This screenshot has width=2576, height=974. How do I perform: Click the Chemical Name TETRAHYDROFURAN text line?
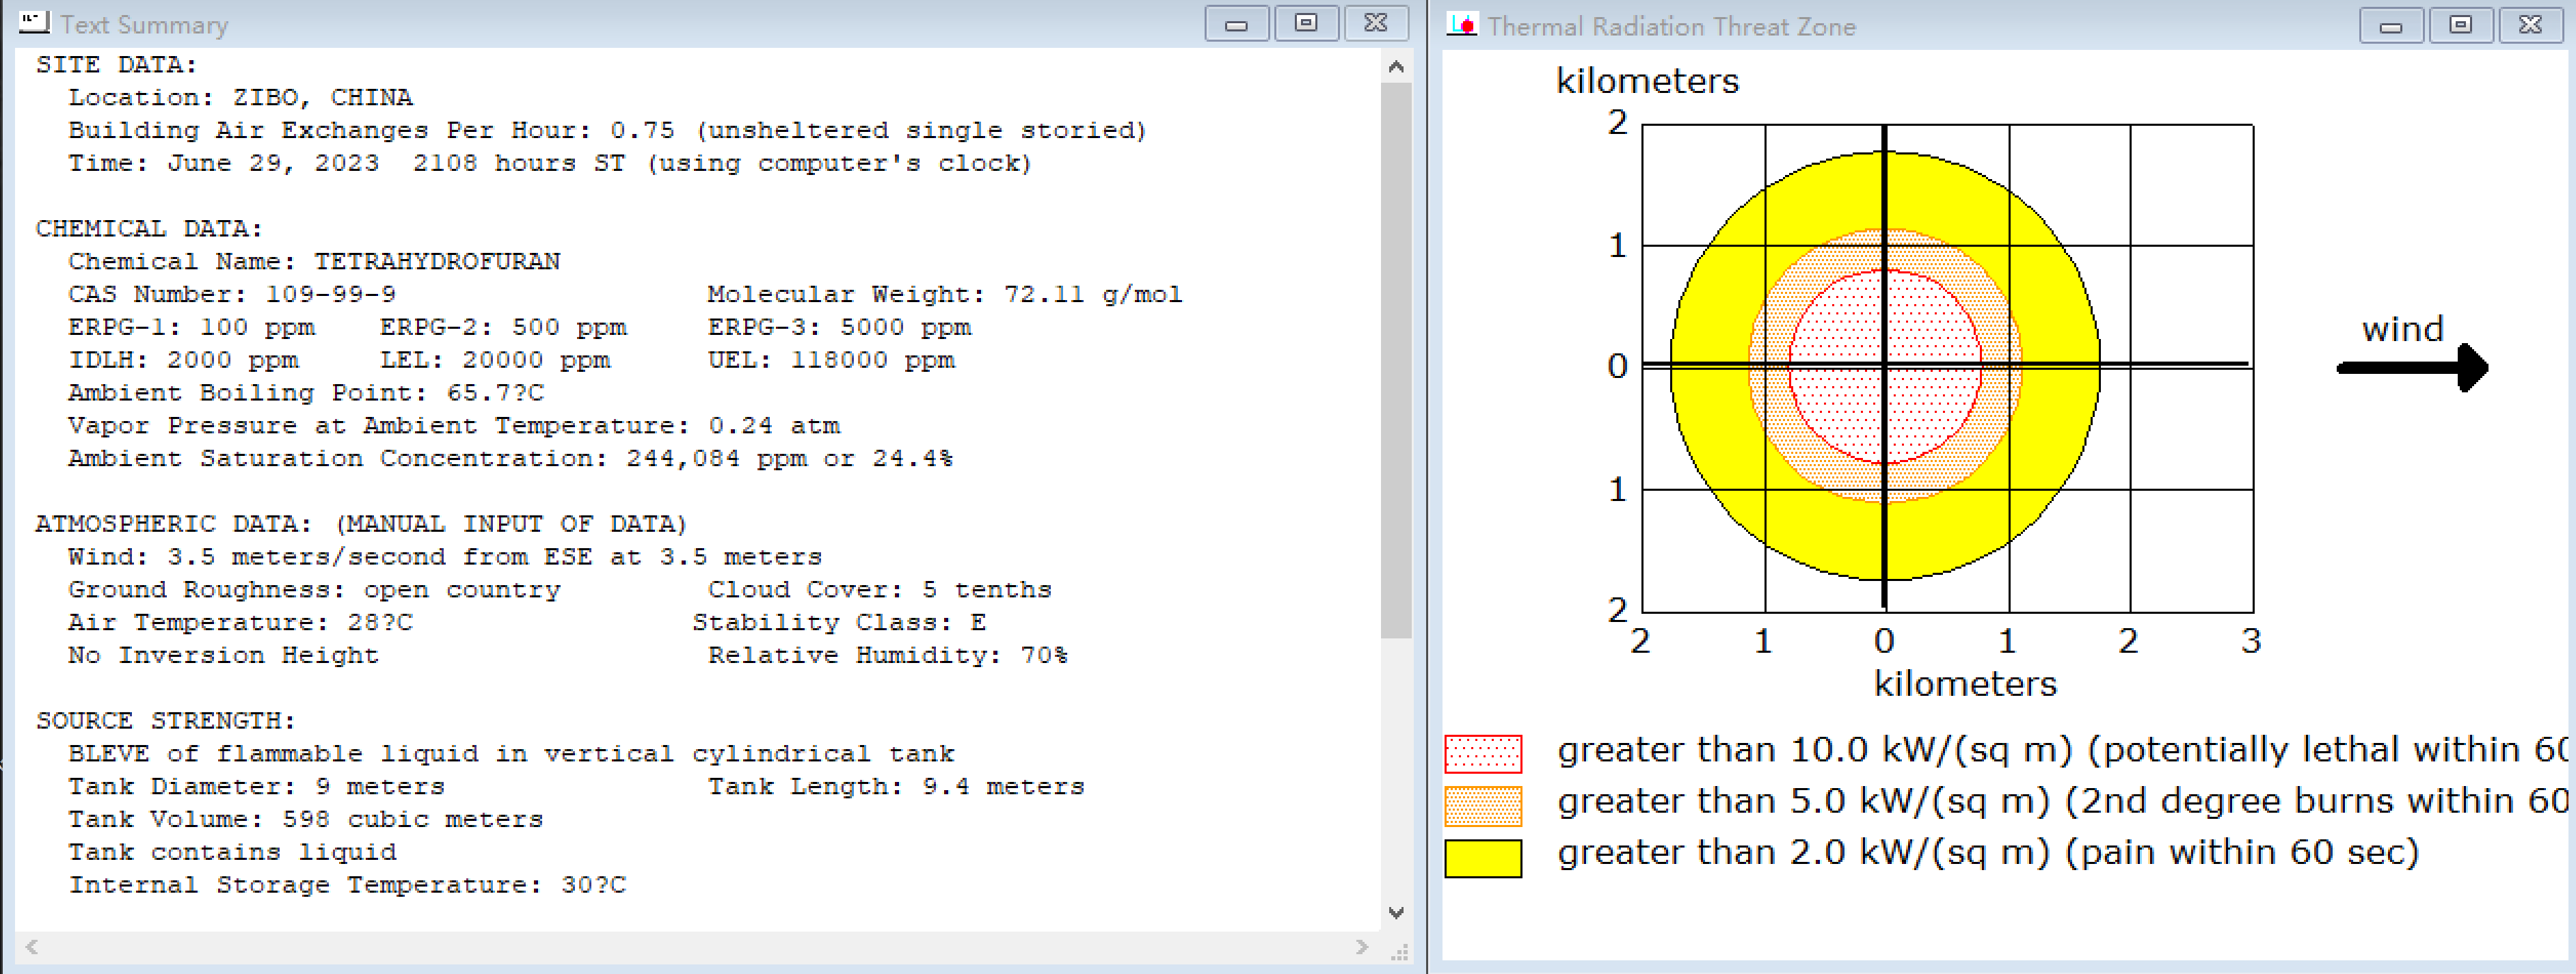[x=313, y=262]
